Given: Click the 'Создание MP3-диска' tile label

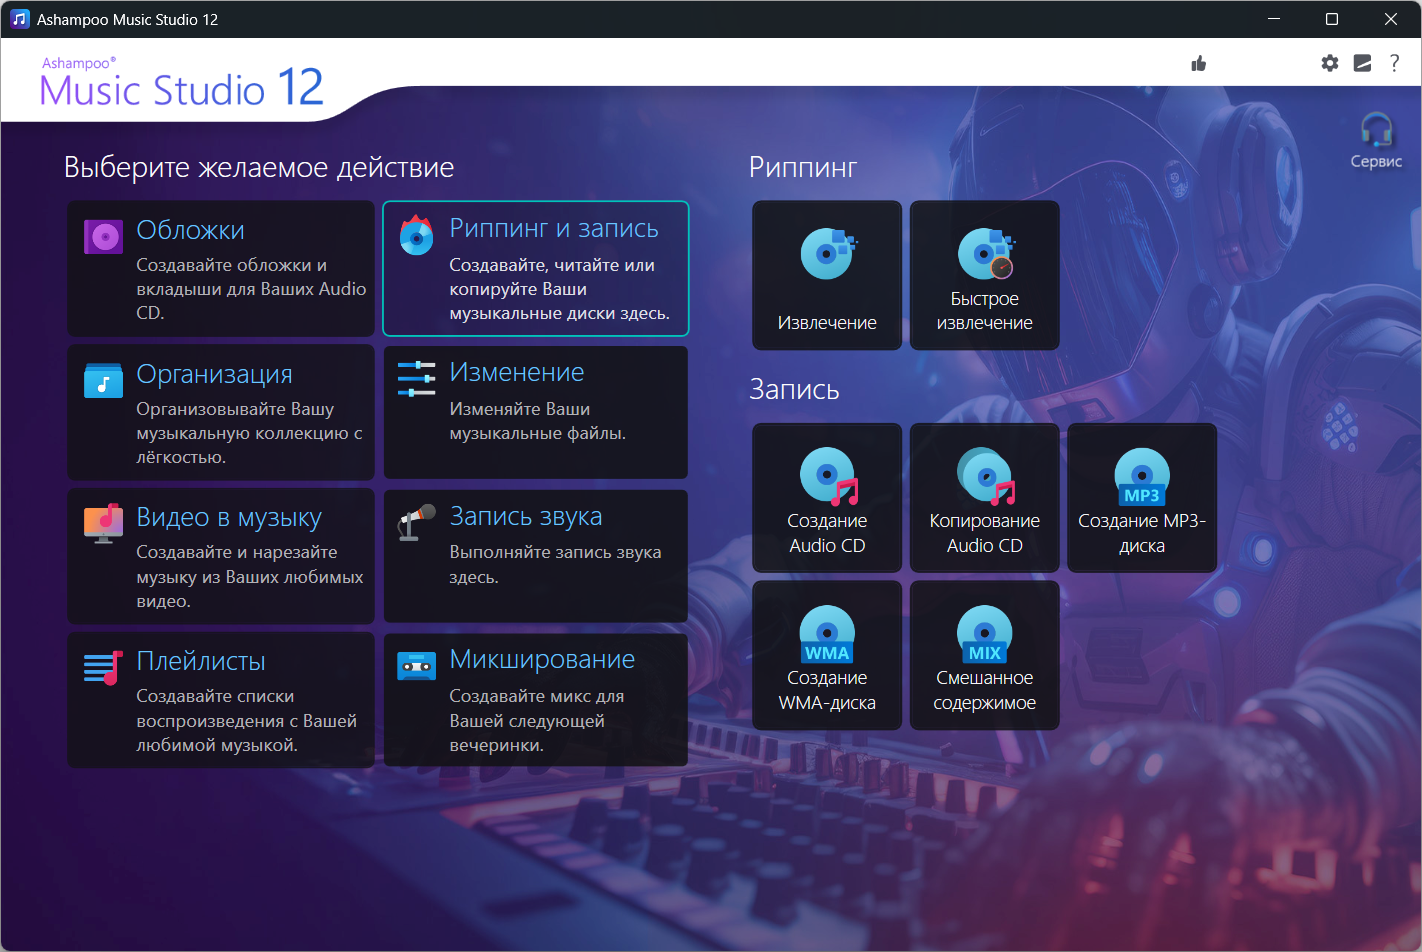Looking at the screenshot, I should [x=1142, y=533].
